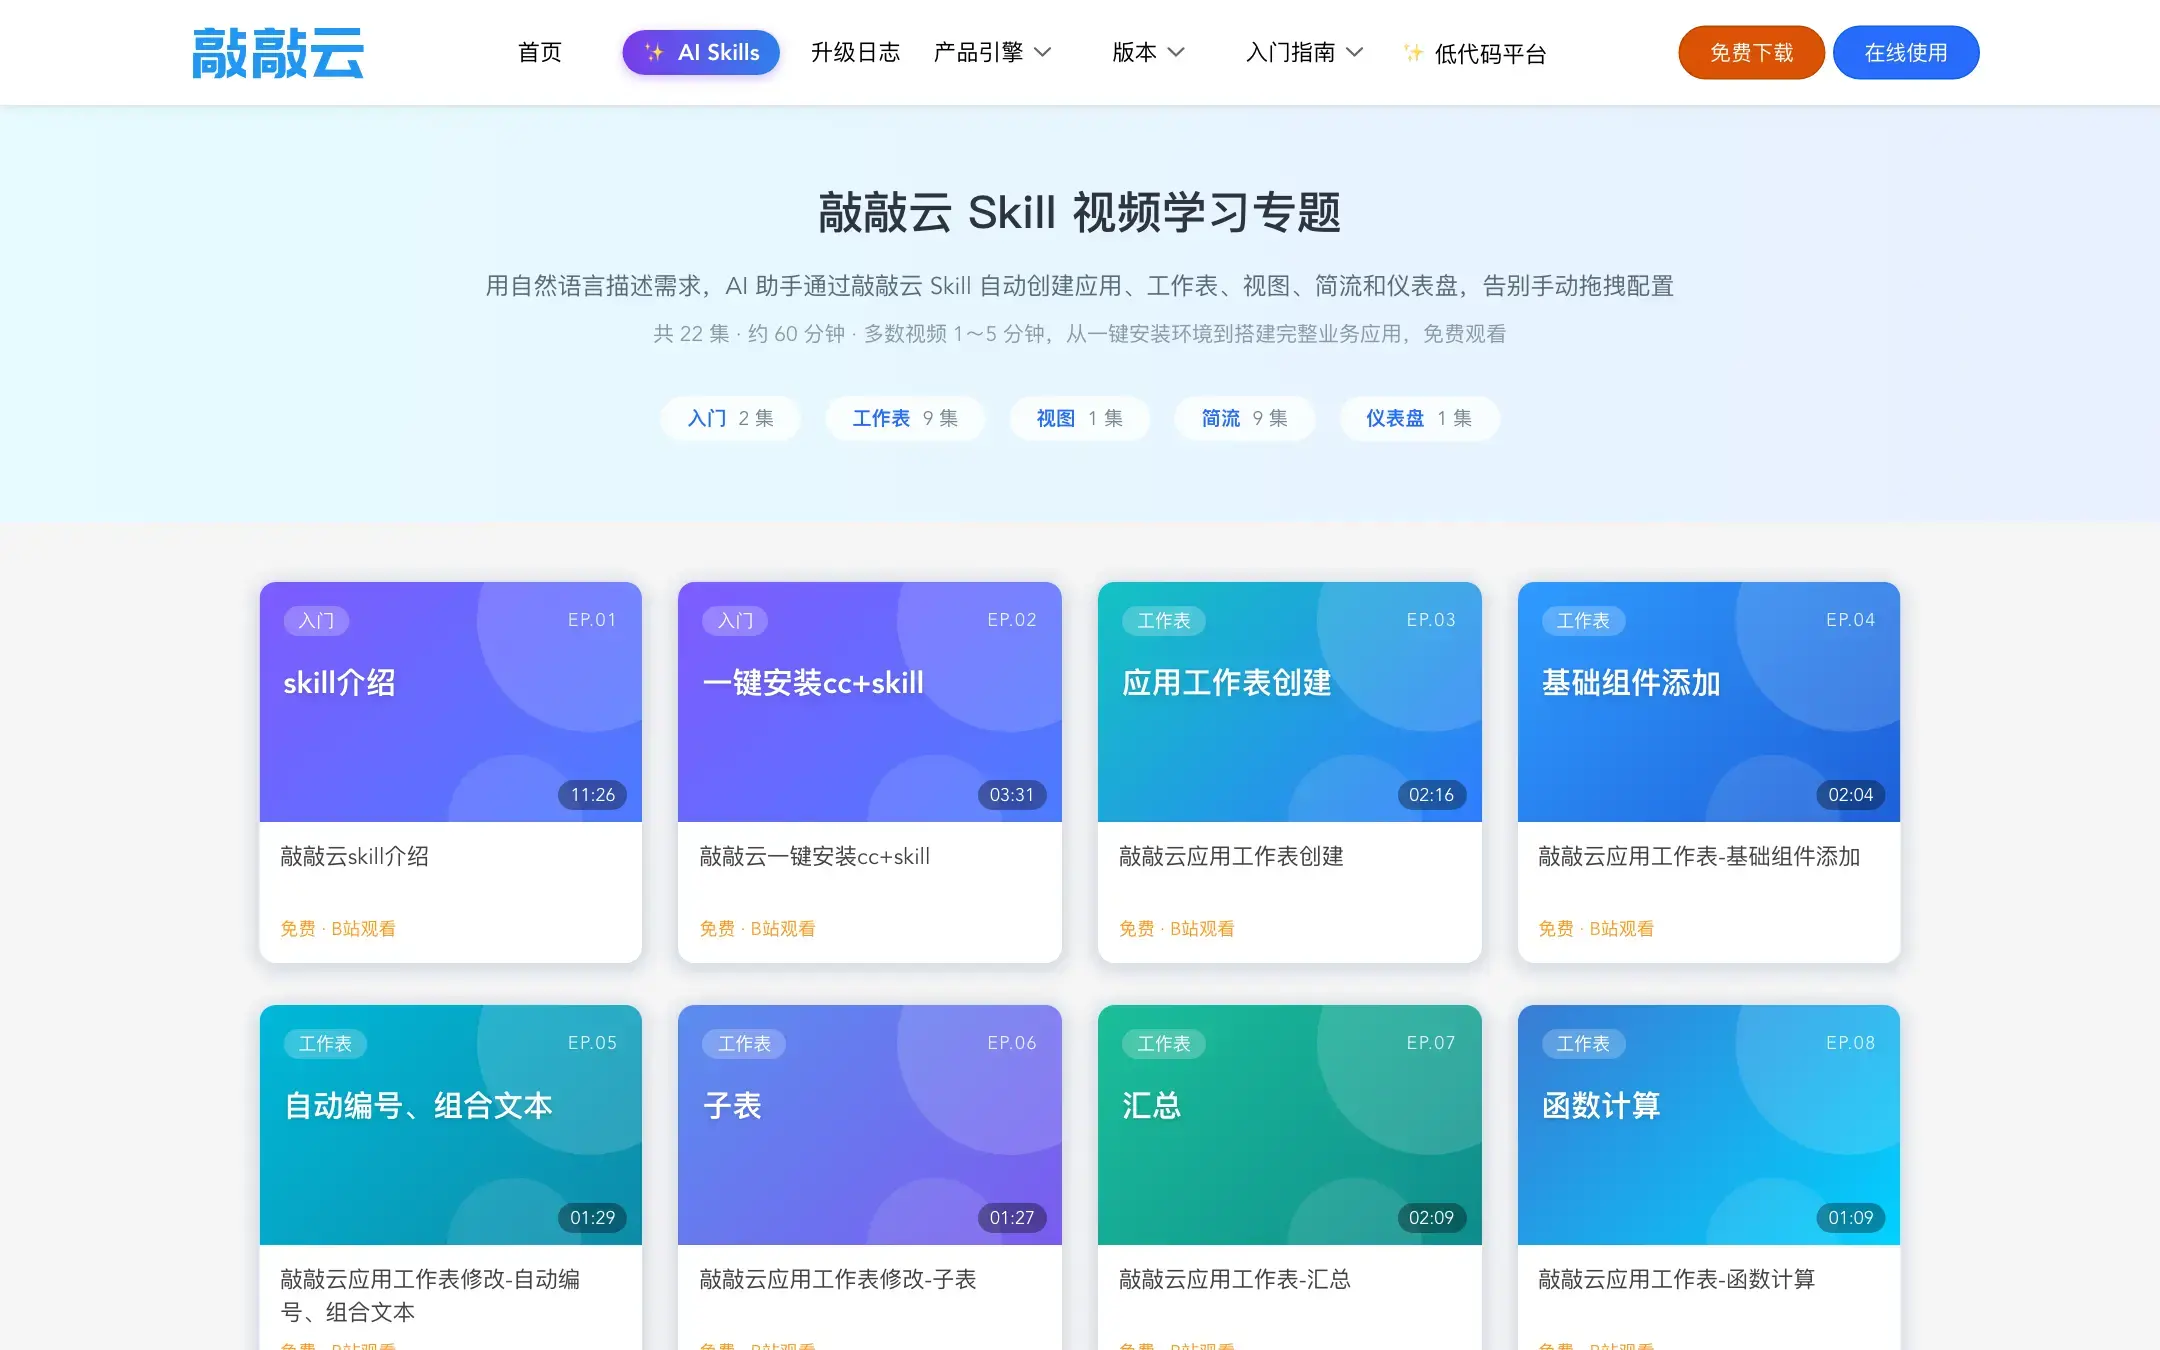Image resolution: width=2160 pixels, height=1350 pixels.
Task: Click 免费 · B站观看 under 敲敲云一键安装cc+skill
Action: (x=757, y=928)
